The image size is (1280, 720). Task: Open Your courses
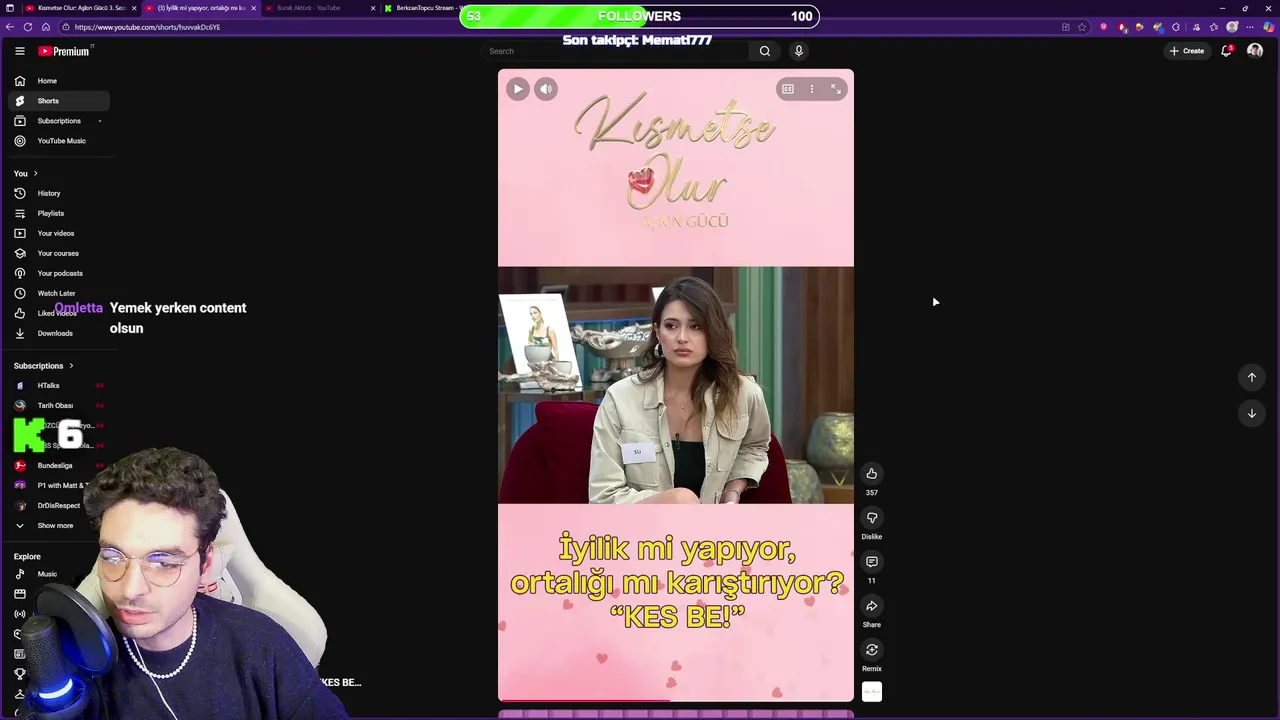pos(59,253)
